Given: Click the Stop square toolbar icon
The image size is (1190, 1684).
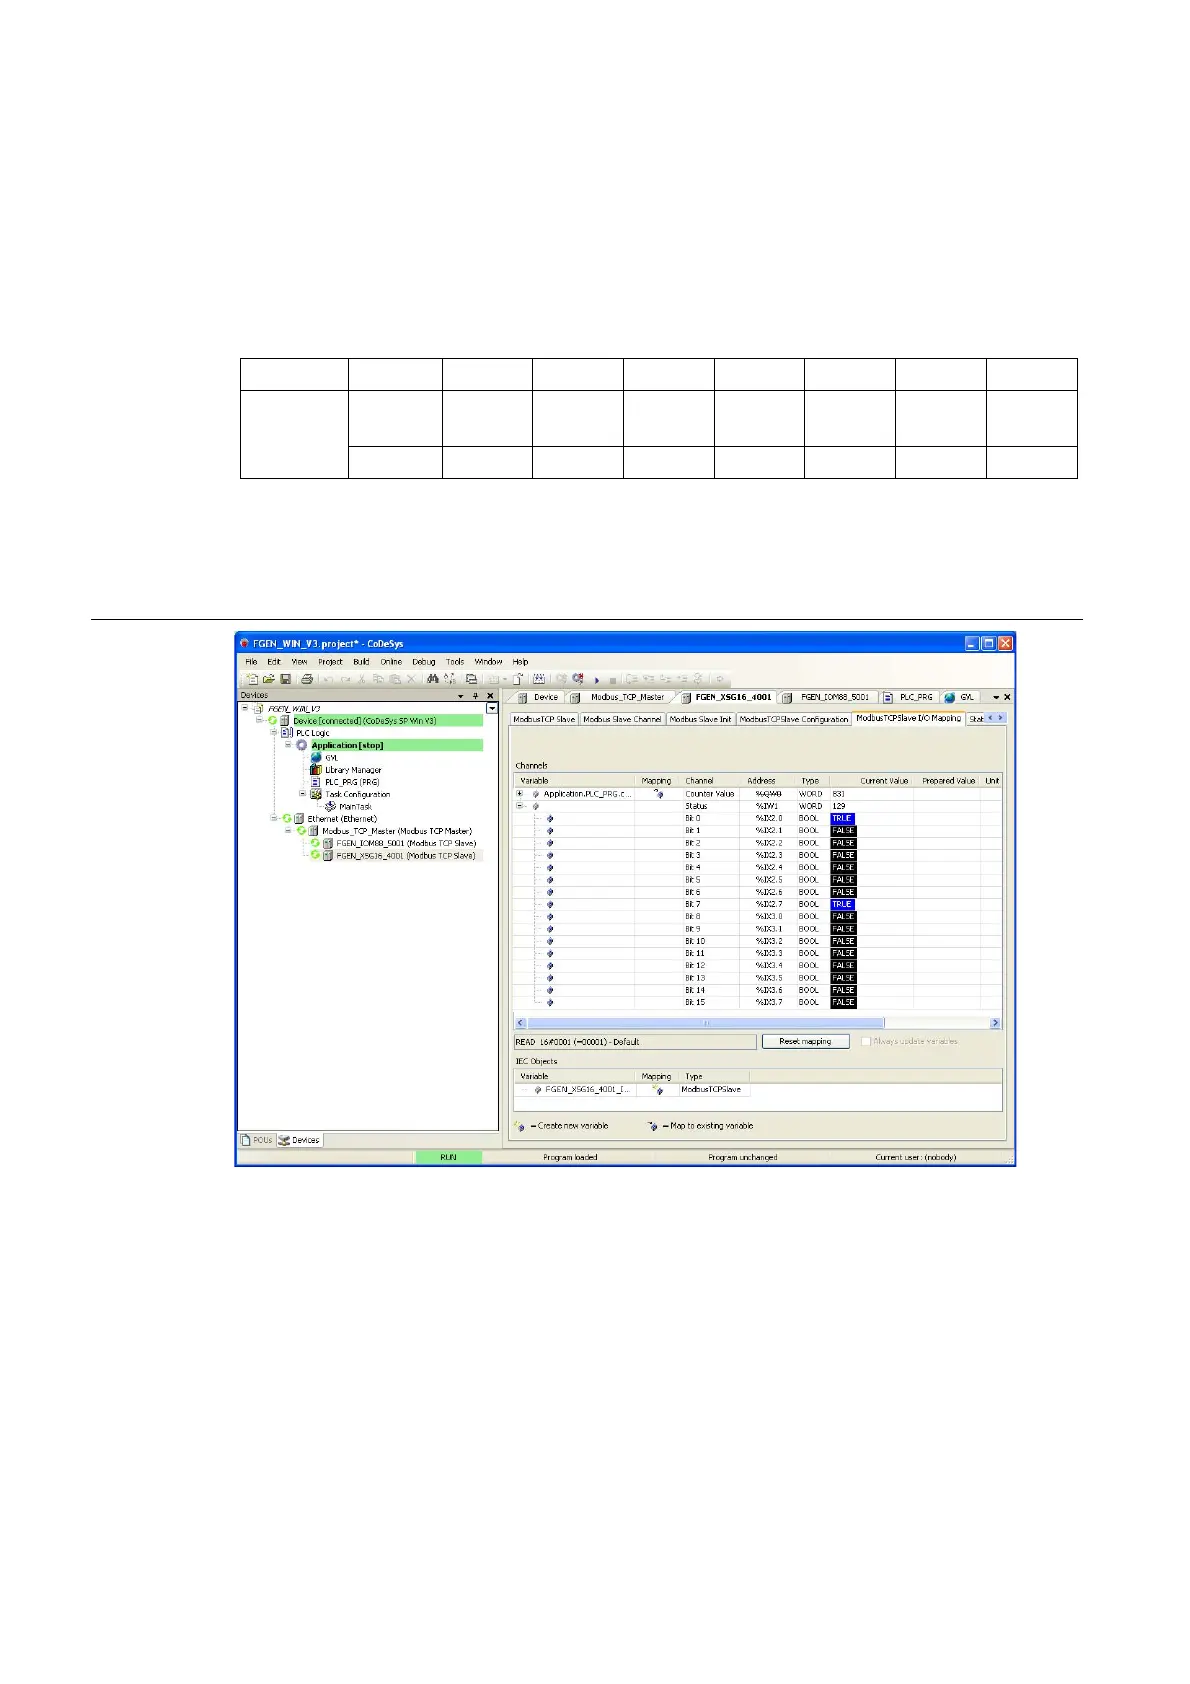Looking at the screenshot, I should pos(612,680).
